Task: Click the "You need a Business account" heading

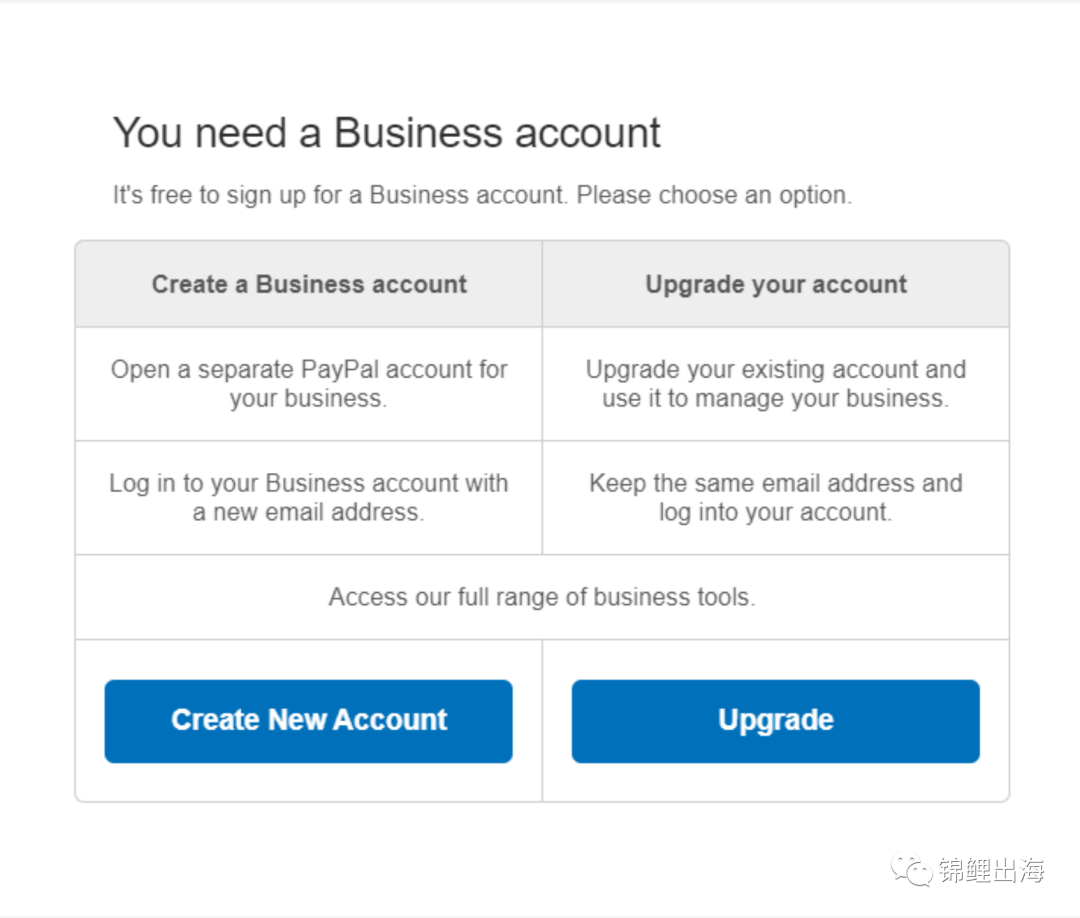Action: point(386,133)
